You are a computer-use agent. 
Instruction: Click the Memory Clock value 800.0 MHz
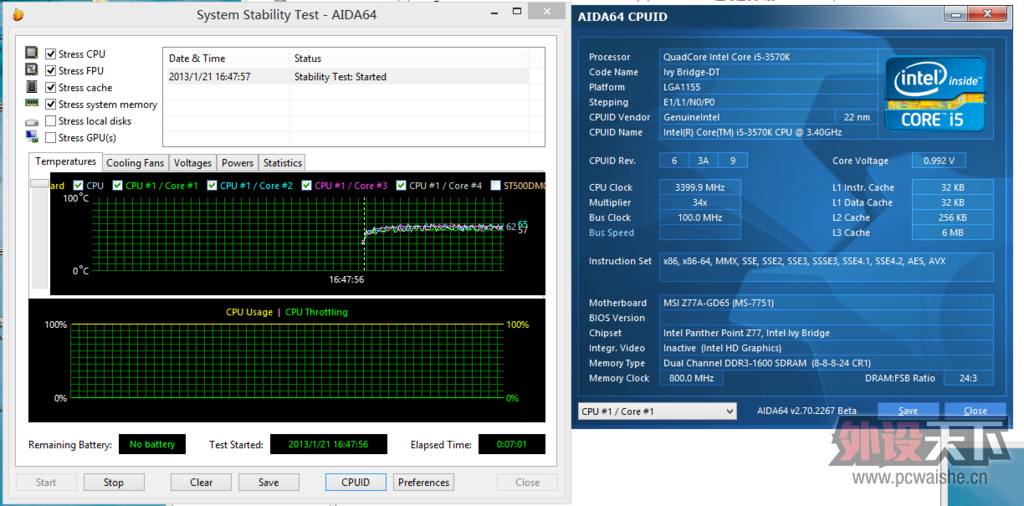pos(691,378)
